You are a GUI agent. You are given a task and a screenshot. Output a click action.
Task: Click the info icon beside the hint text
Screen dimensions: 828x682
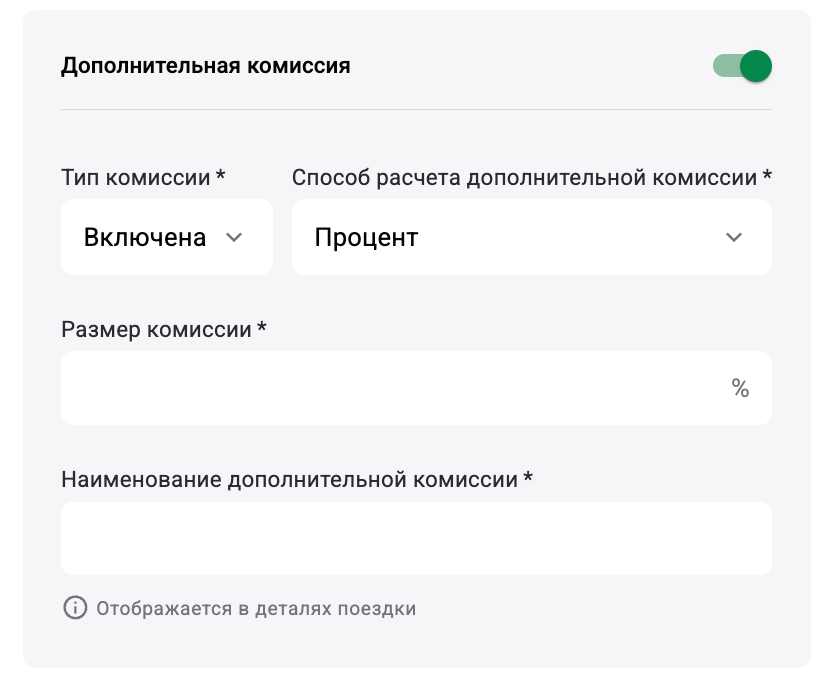coord(75,608)
